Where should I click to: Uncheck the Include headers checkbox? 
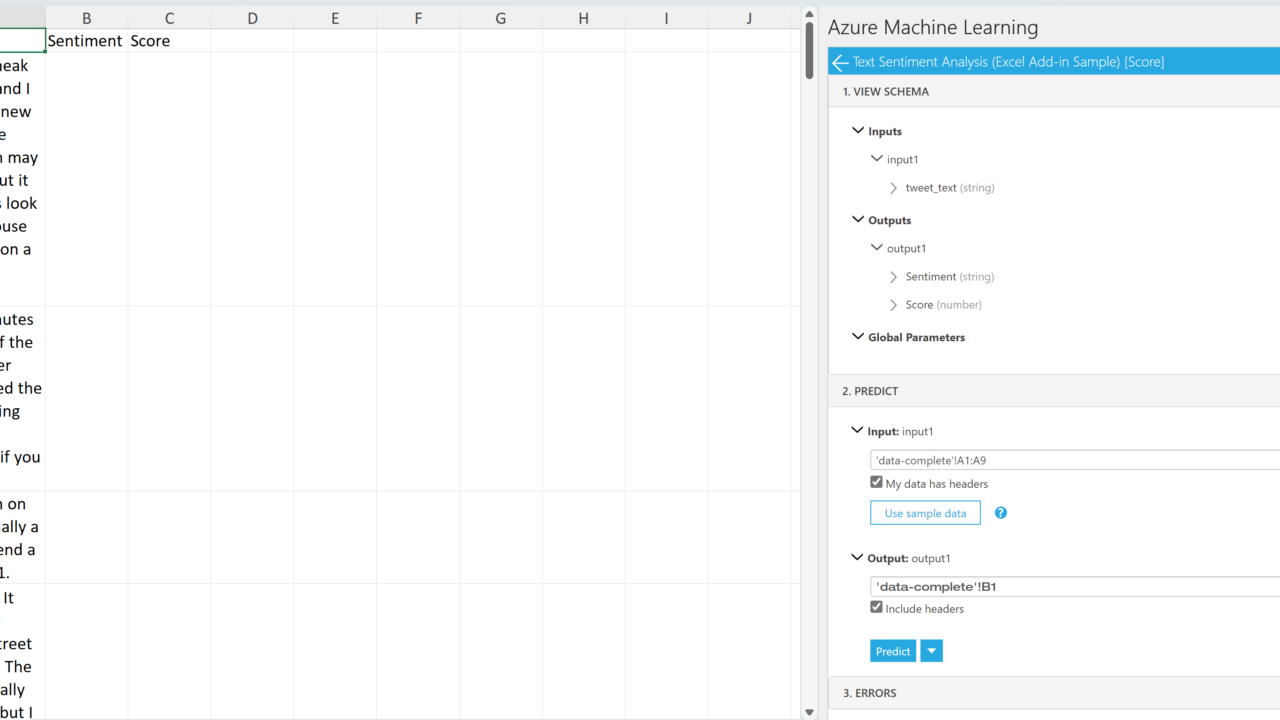877,608
